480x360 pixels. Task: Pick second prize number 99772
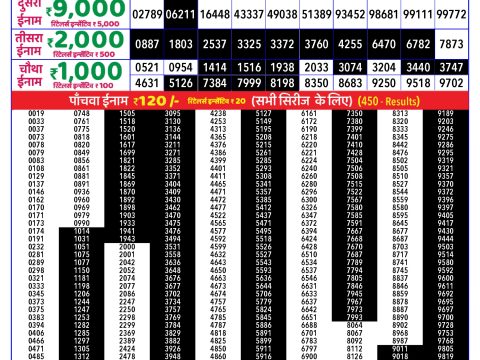(452, 14)
